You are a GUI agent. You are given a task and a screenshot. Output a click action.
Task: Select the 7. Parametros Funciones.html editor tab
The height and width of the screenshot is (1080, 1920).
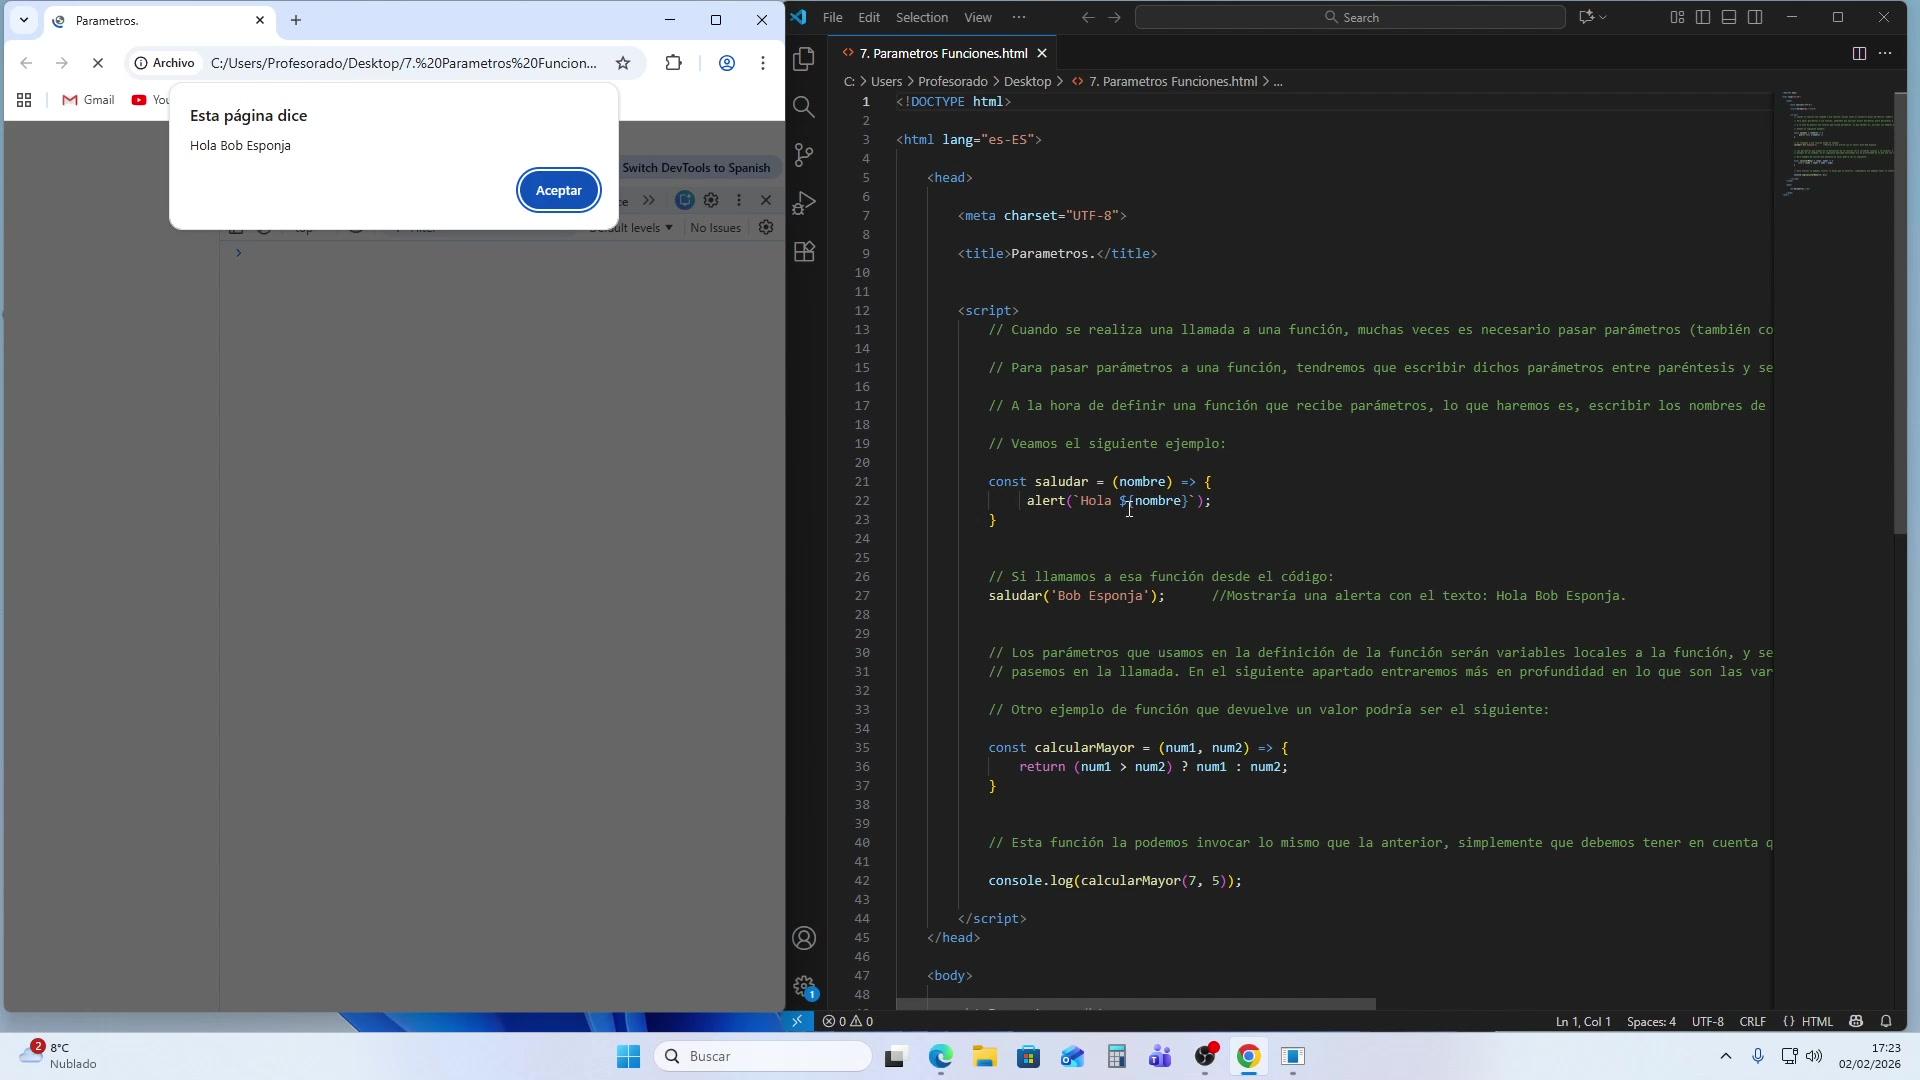tap(943, 53)
